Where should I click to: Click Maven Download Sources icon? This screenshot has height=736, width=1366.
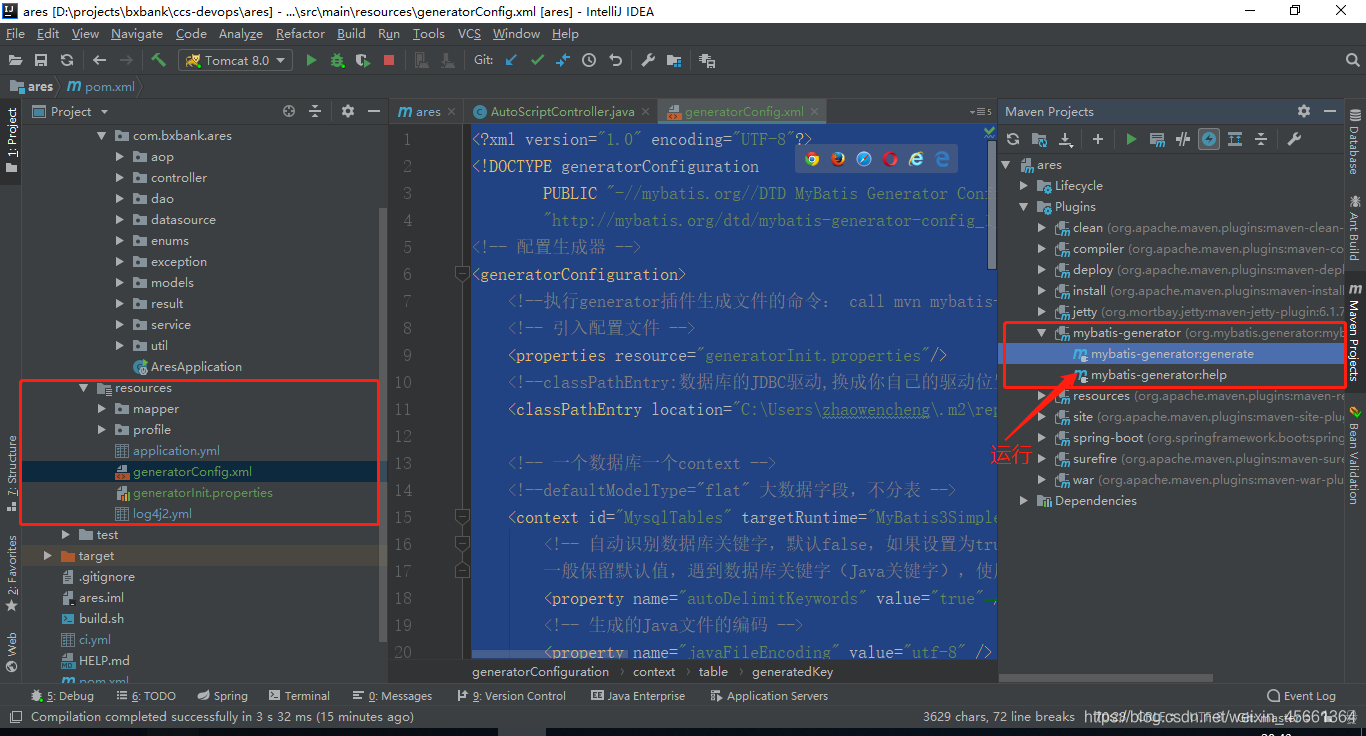(x=1065, y=139)
